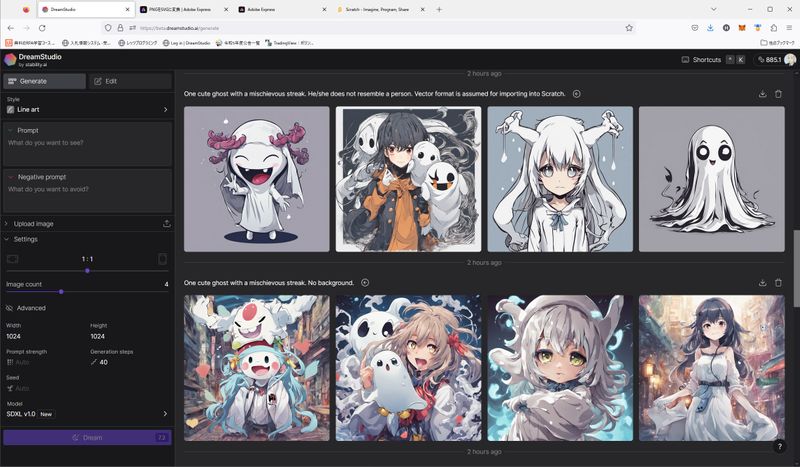Open the Line art style dropdown
The image size is (800, 467).
coord(87,110)
